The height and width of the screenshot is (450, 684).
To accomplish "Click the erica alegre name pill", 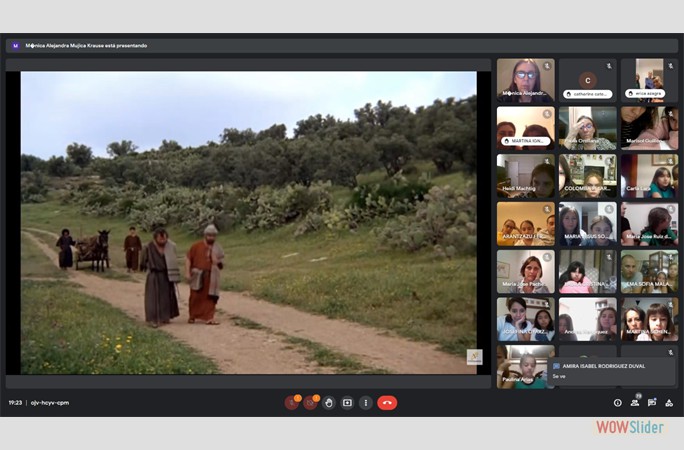I will pos(645,93).
